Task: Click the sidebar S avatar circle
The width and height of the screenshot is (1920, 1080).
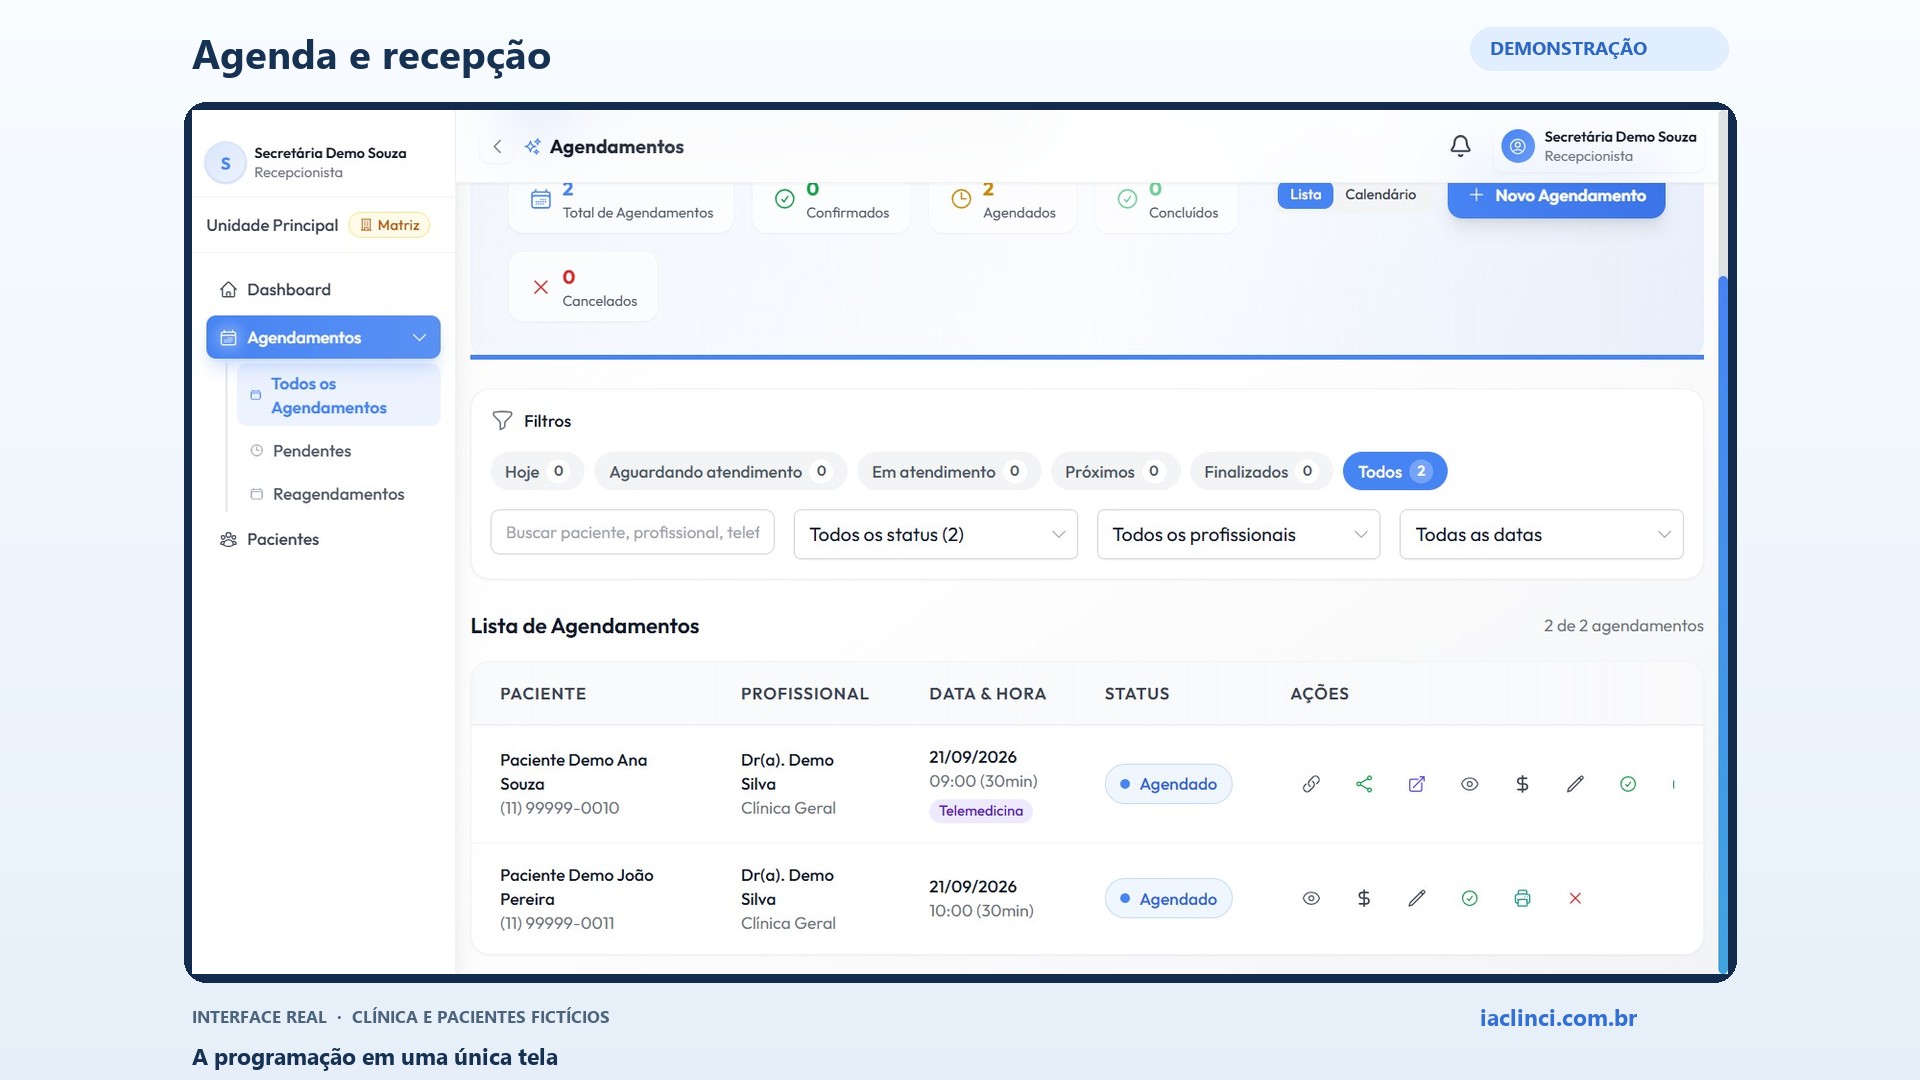Action: (x=225, y=162)
